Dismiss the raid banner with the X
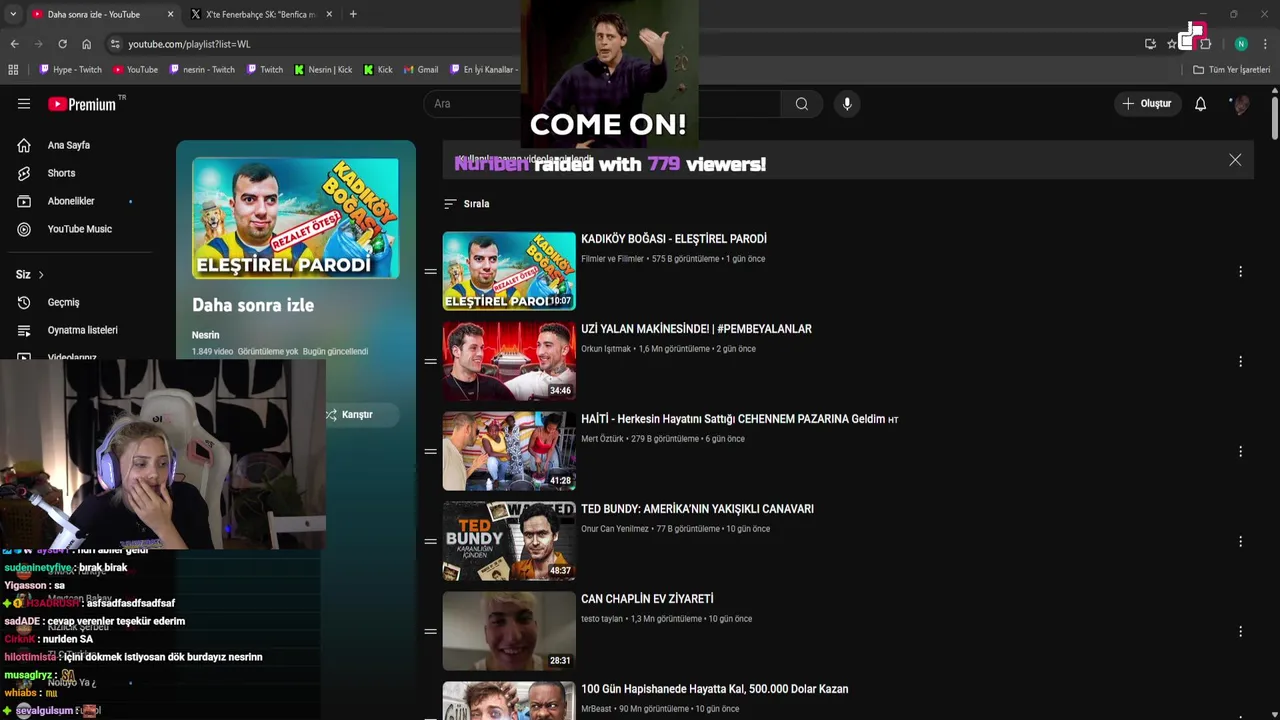Viewport: 1280px width, 720px height. coord(1235,160)
